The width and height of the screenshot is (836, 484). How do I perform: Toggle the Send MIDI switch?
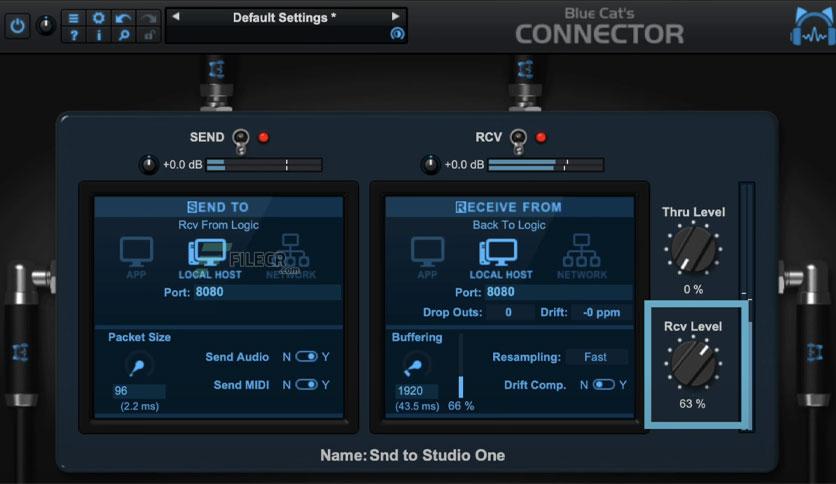[x=307, y=384]
